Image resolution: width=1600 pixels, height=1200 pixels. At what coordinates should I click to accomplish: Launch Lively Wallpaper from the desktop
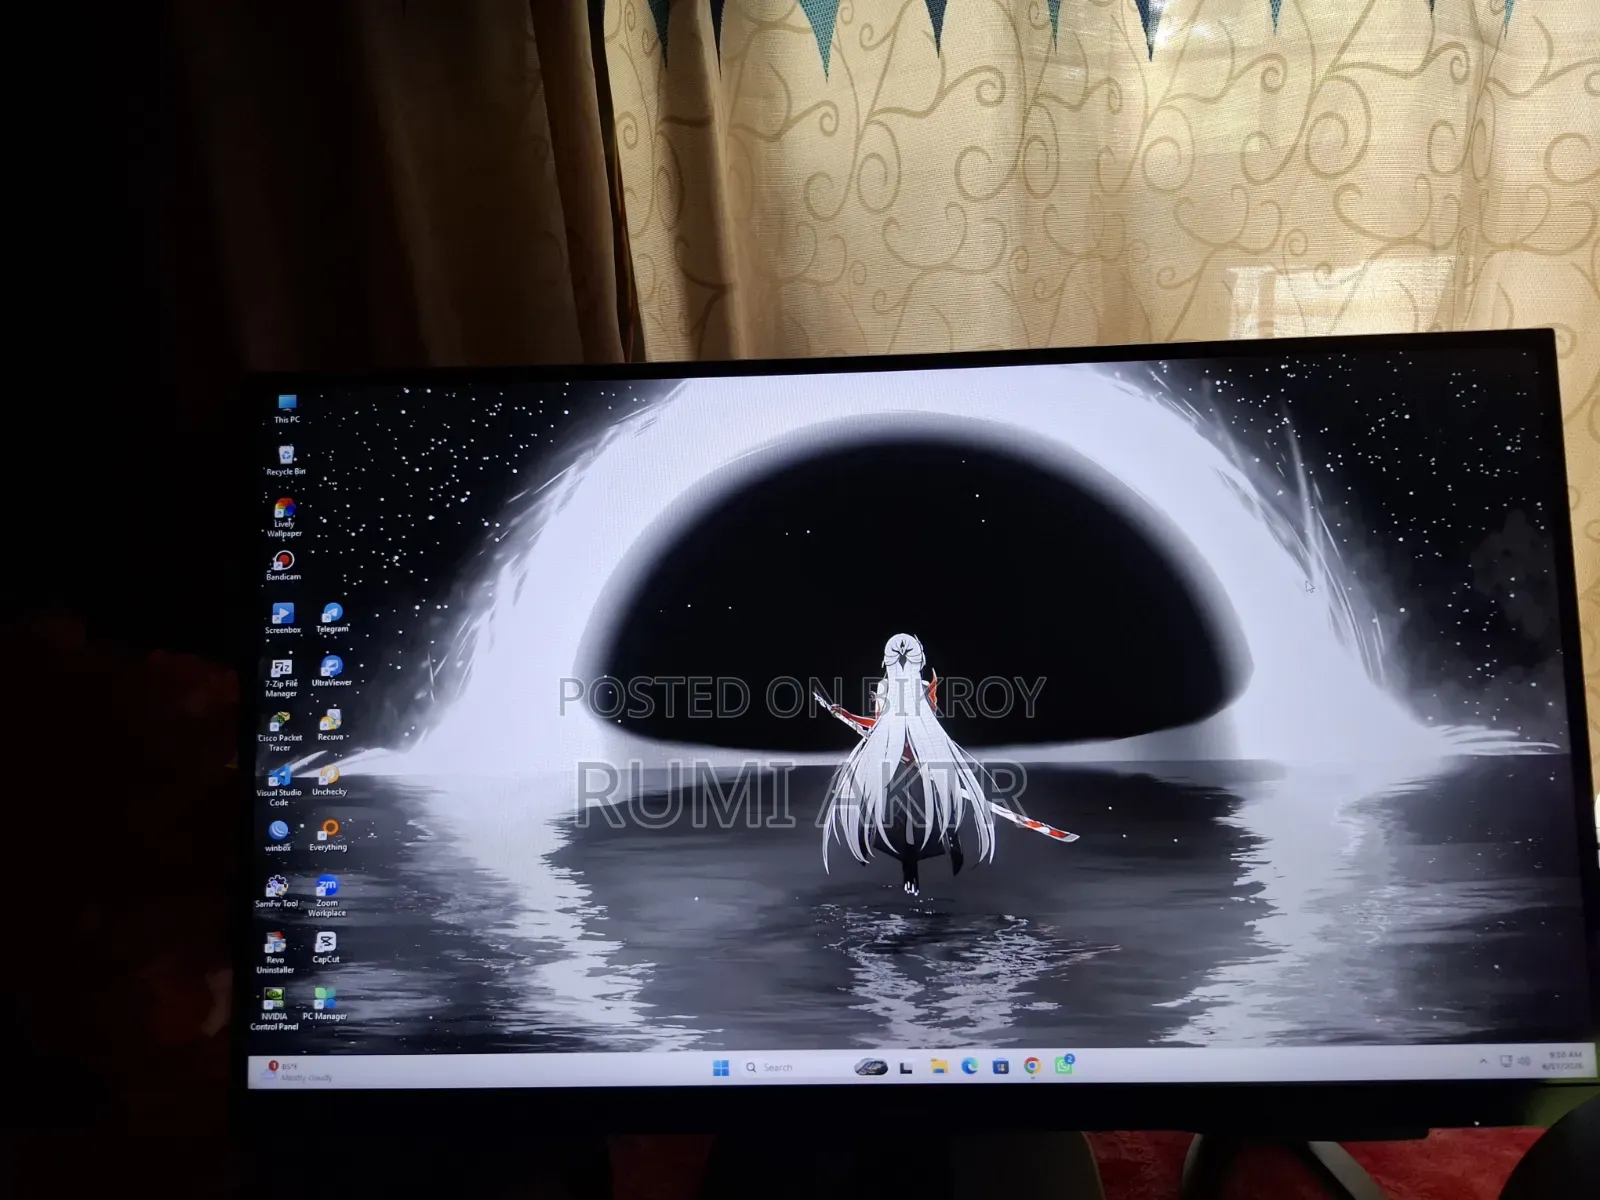pos(284,518)
